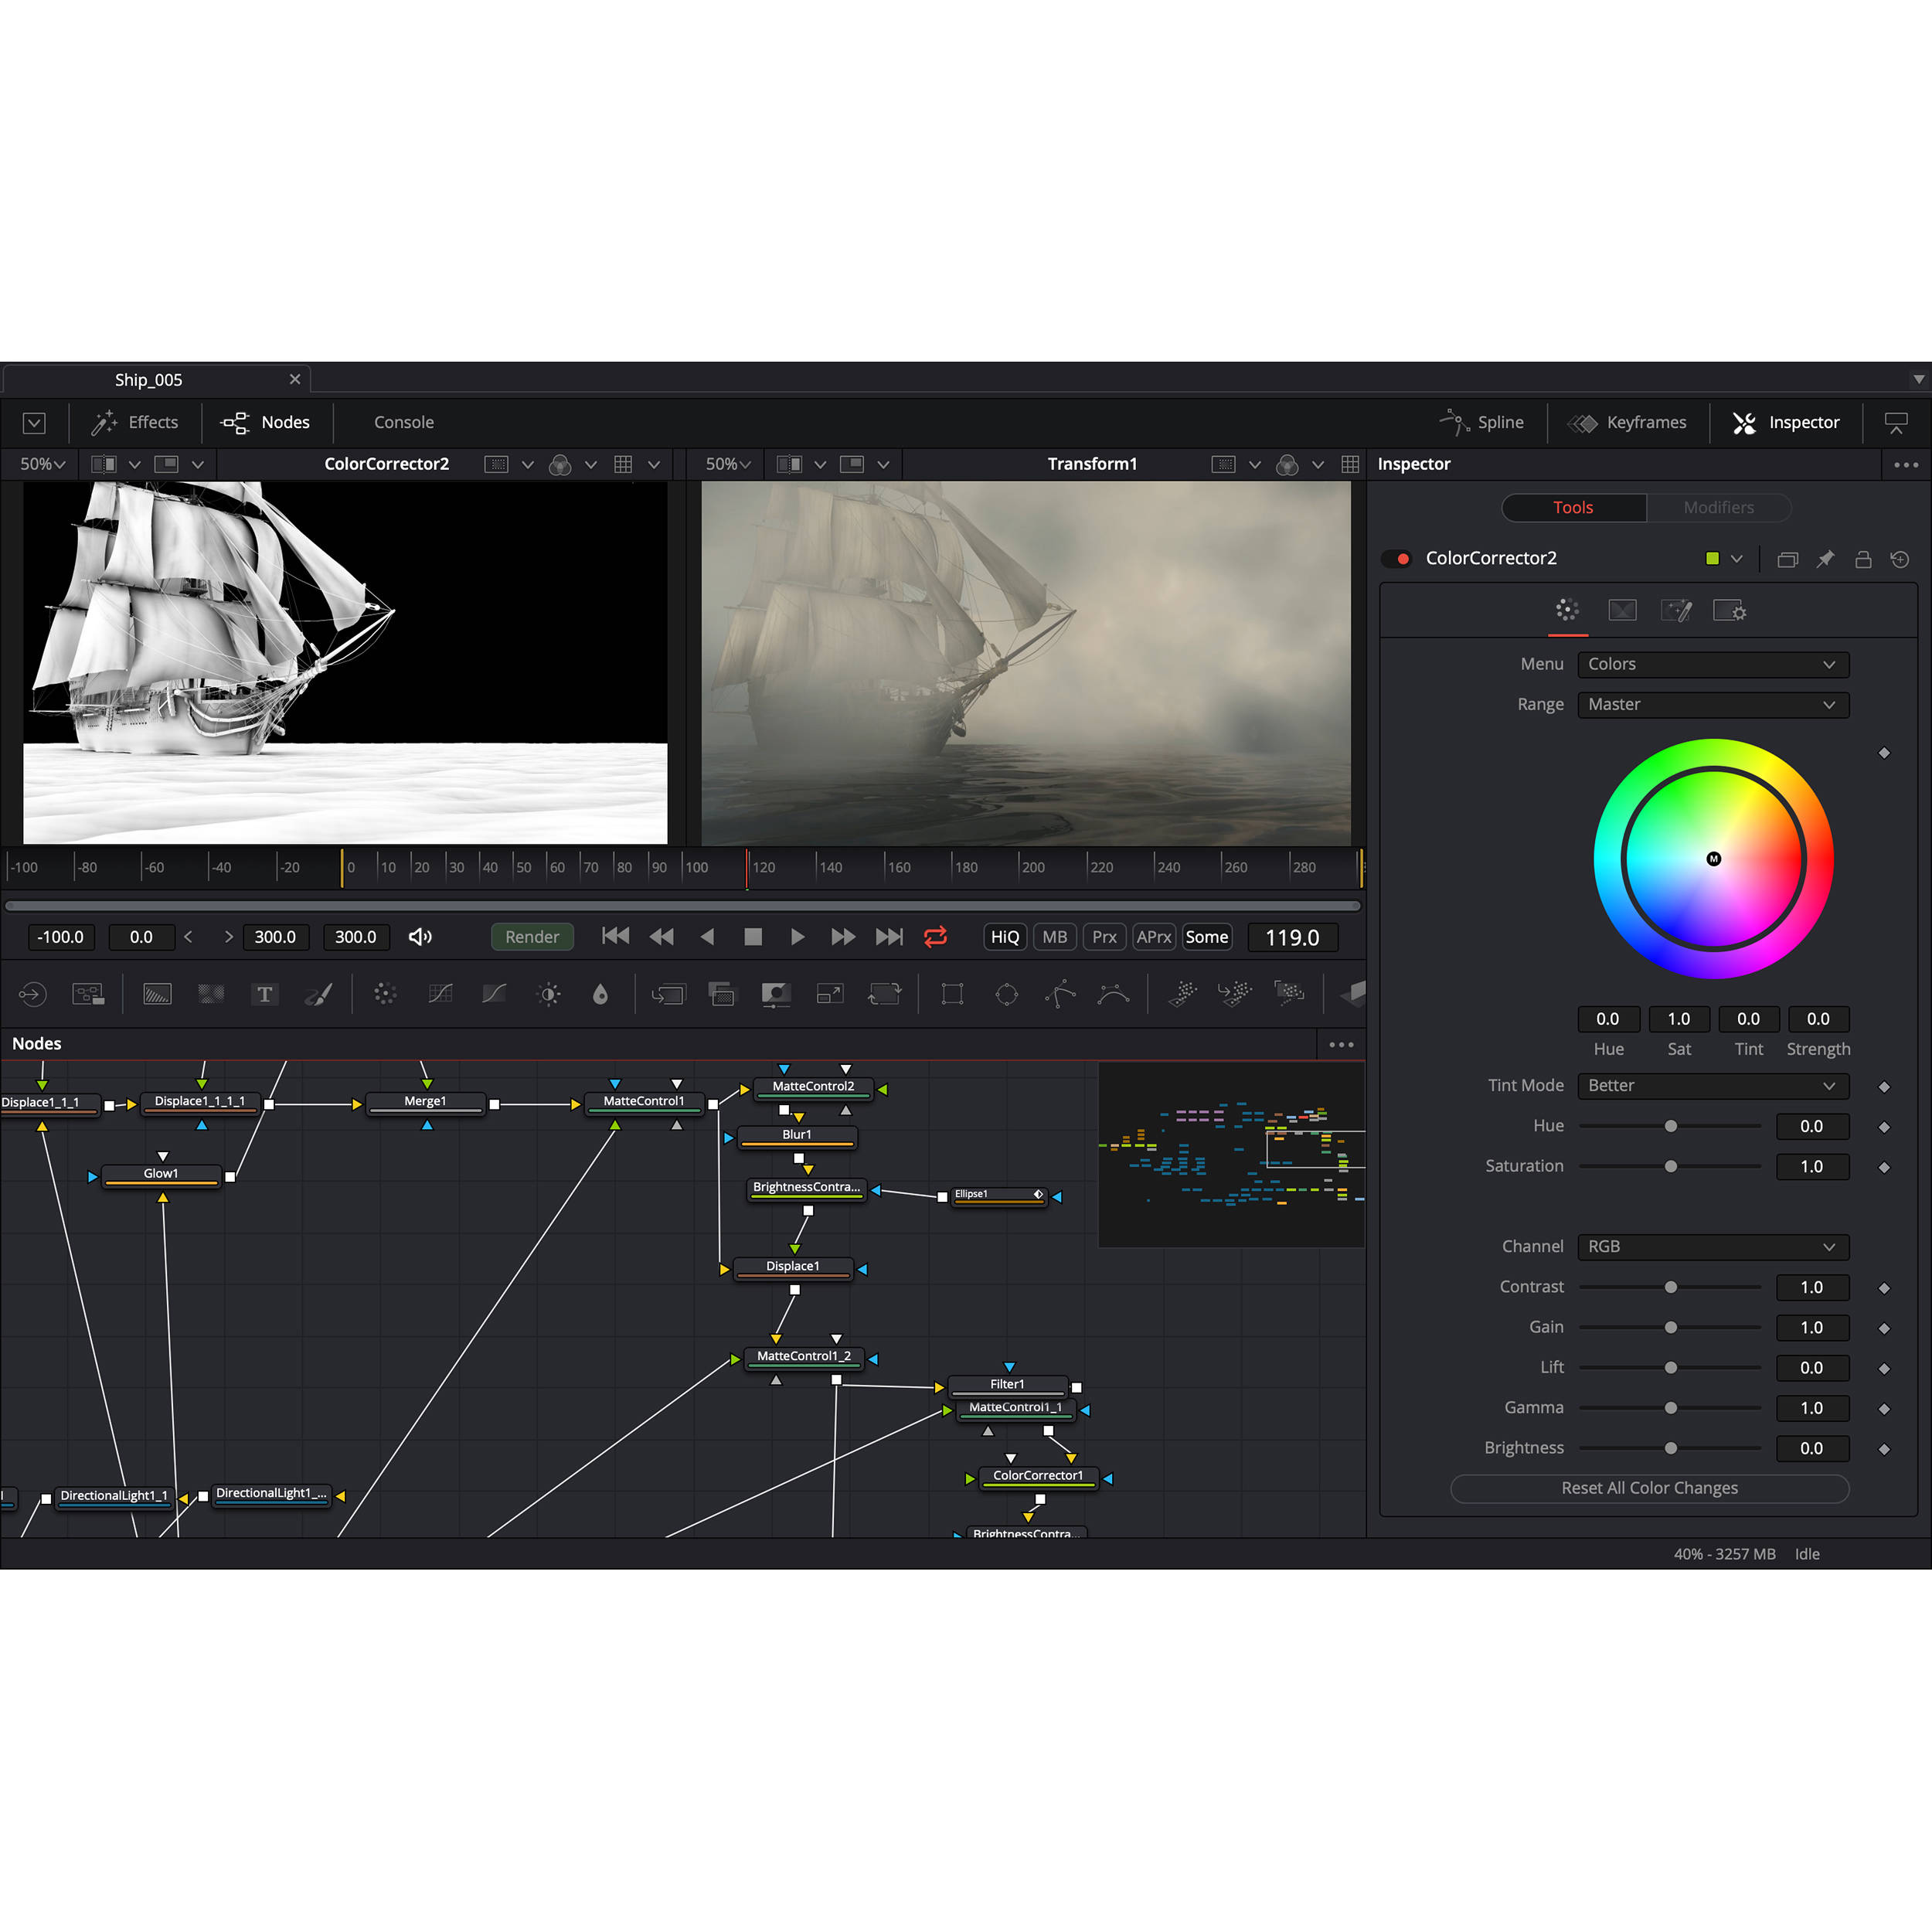Screen dimensions: 1932x1932
Task: Open the Menu dropdown showing Colors
Action: click(1712, 664)
